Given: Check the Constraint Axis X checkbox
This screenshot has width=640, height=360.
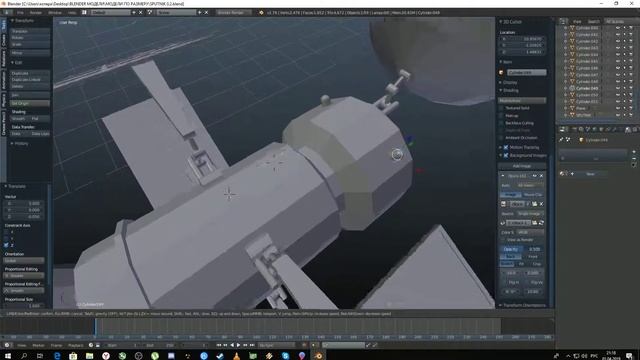Looking at the screenshot, I should pos(6,232).
